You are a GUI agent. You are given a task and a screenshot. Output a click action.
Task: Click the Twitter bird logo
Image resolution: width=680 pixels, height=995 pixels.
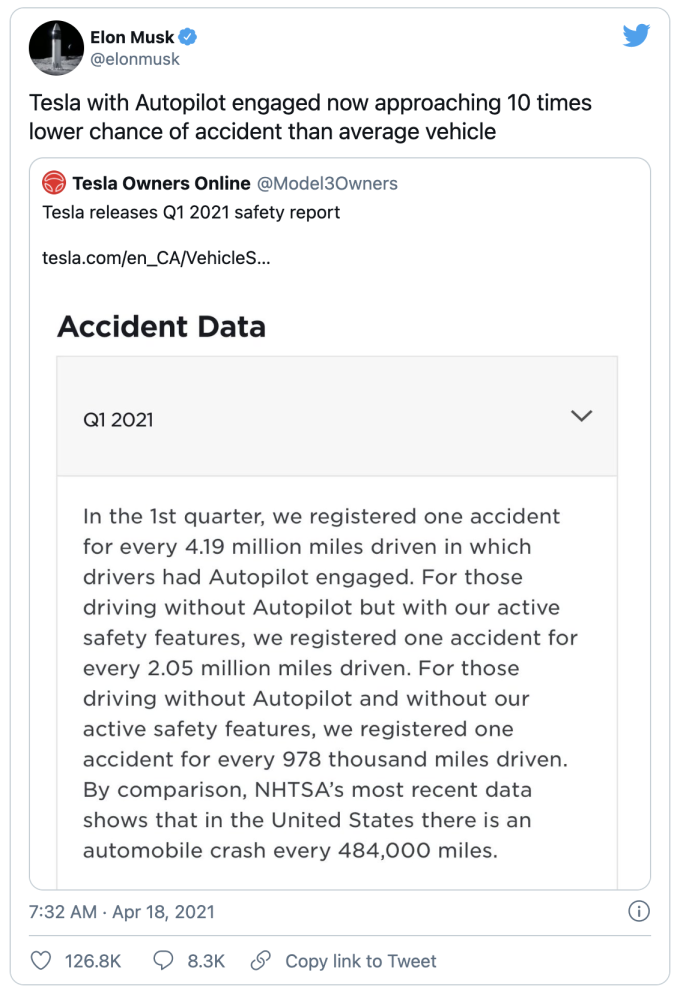pos(636,36)
